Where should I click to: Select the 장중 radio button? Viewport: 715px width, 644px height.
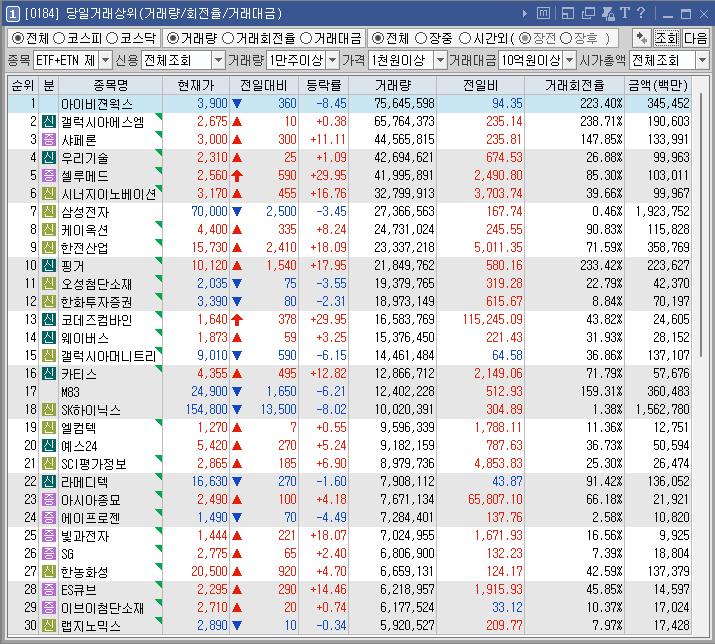(421, 38)
